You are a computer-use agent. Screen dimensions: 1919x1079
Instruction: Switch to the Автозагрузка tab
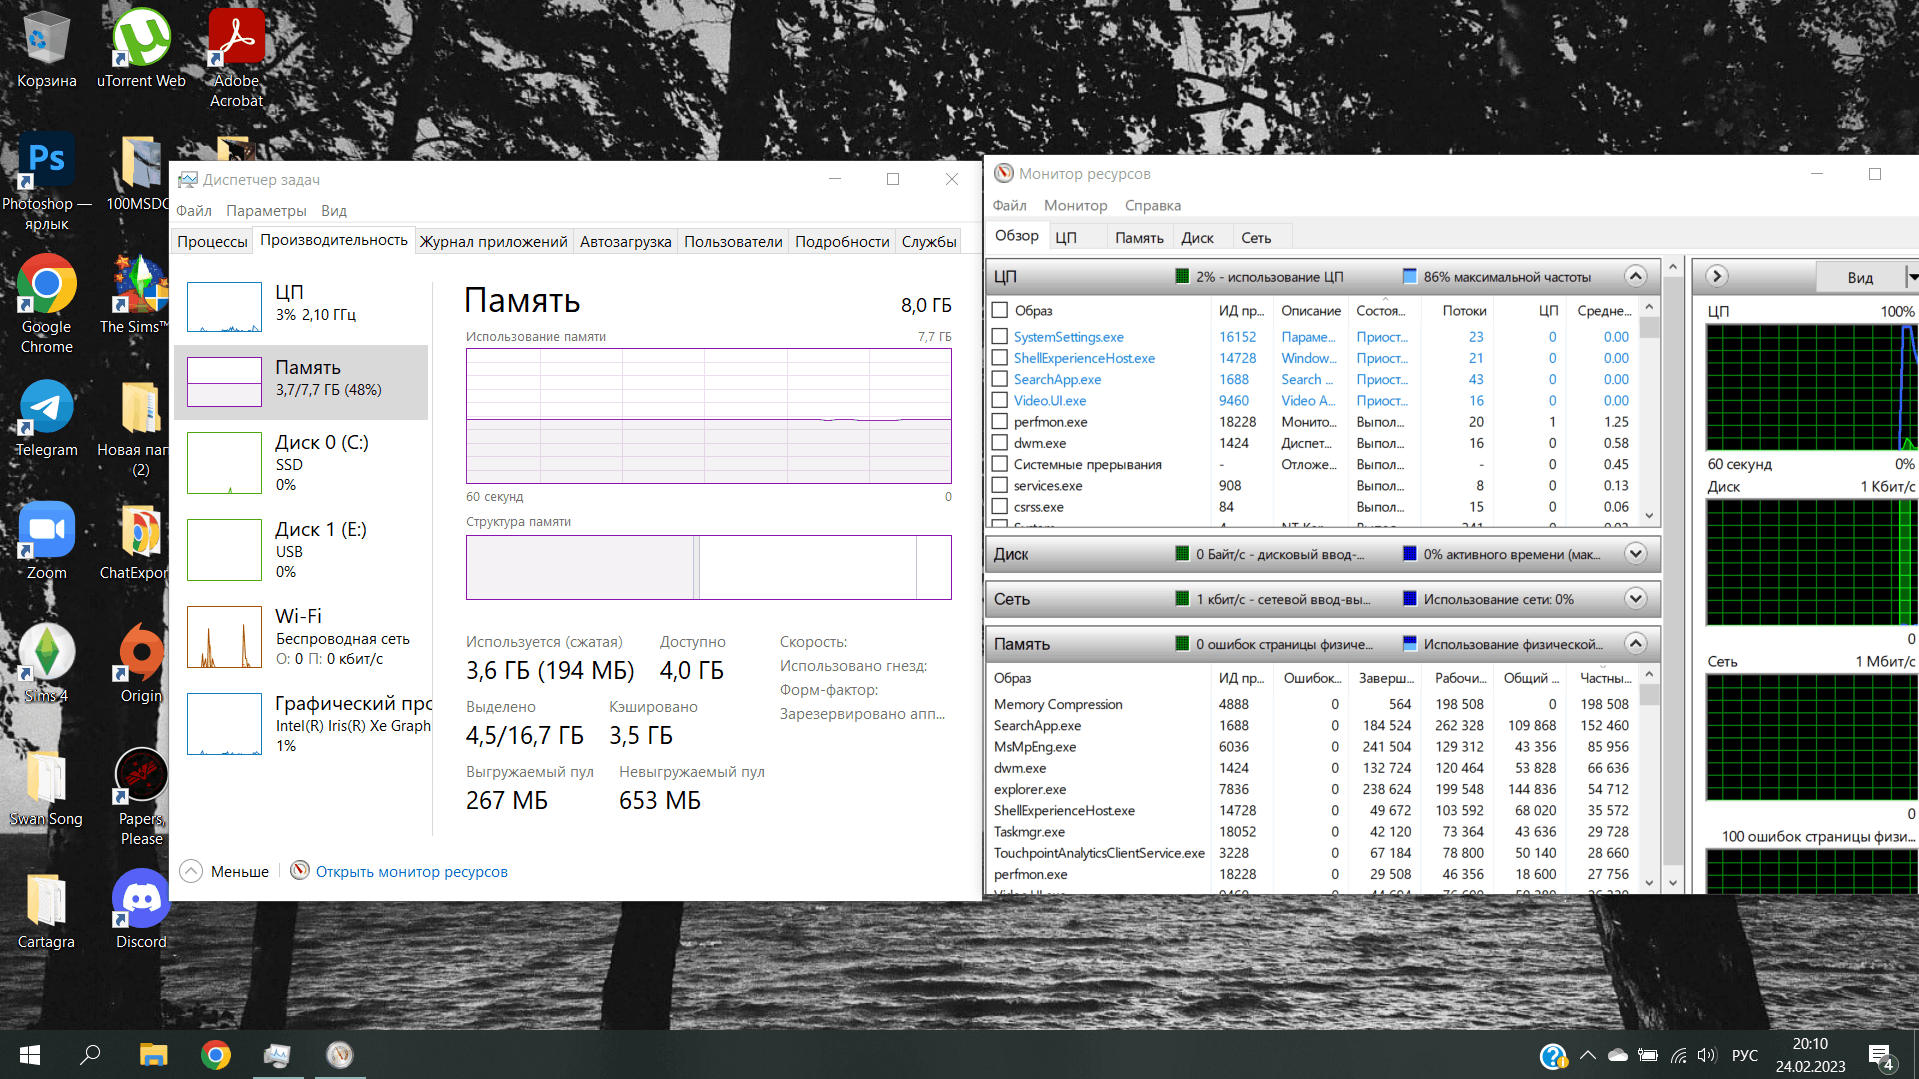tap(625, 241)
